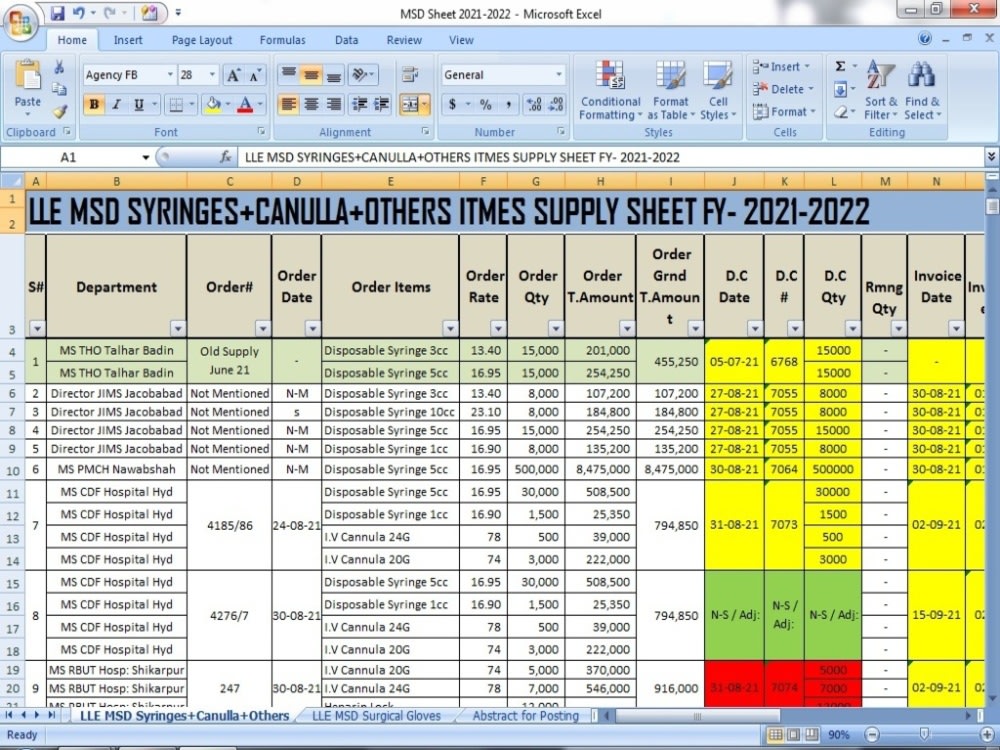
Task: Cut selection with the scissors icon
Action: 59,67
